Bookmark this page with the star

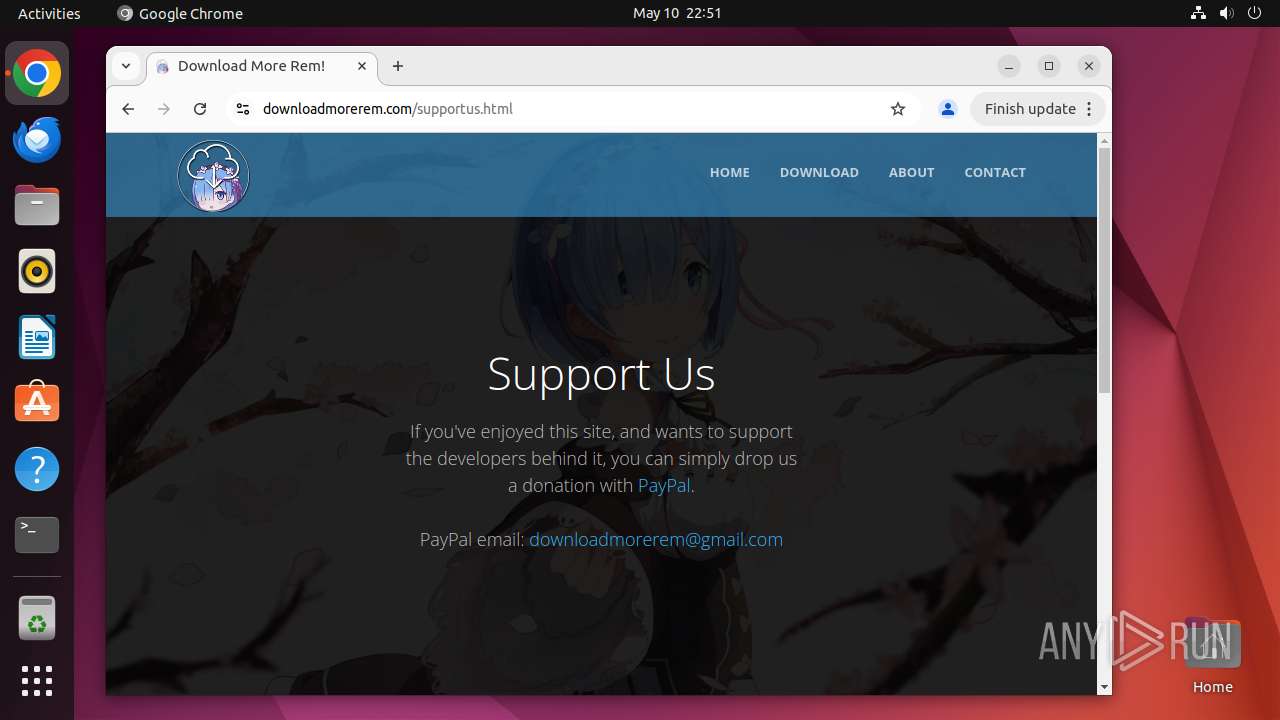(898, 109)
